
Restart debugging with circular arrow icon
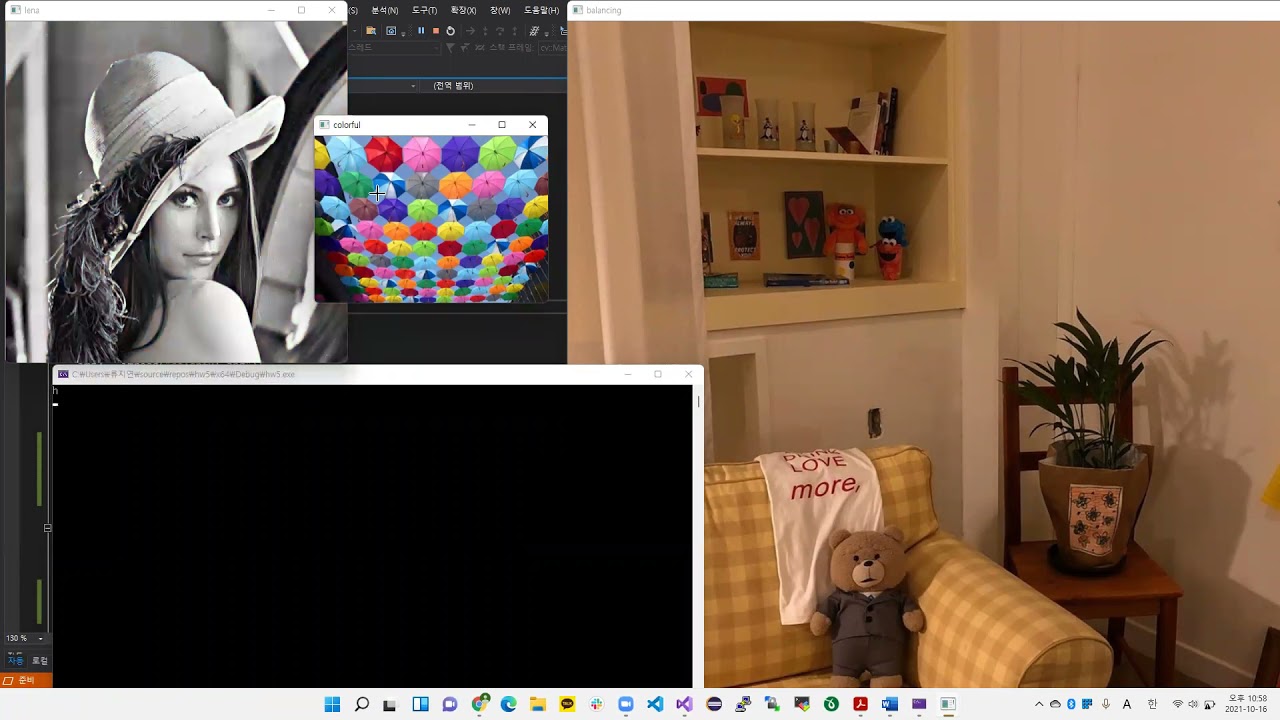tap(451, 31)
